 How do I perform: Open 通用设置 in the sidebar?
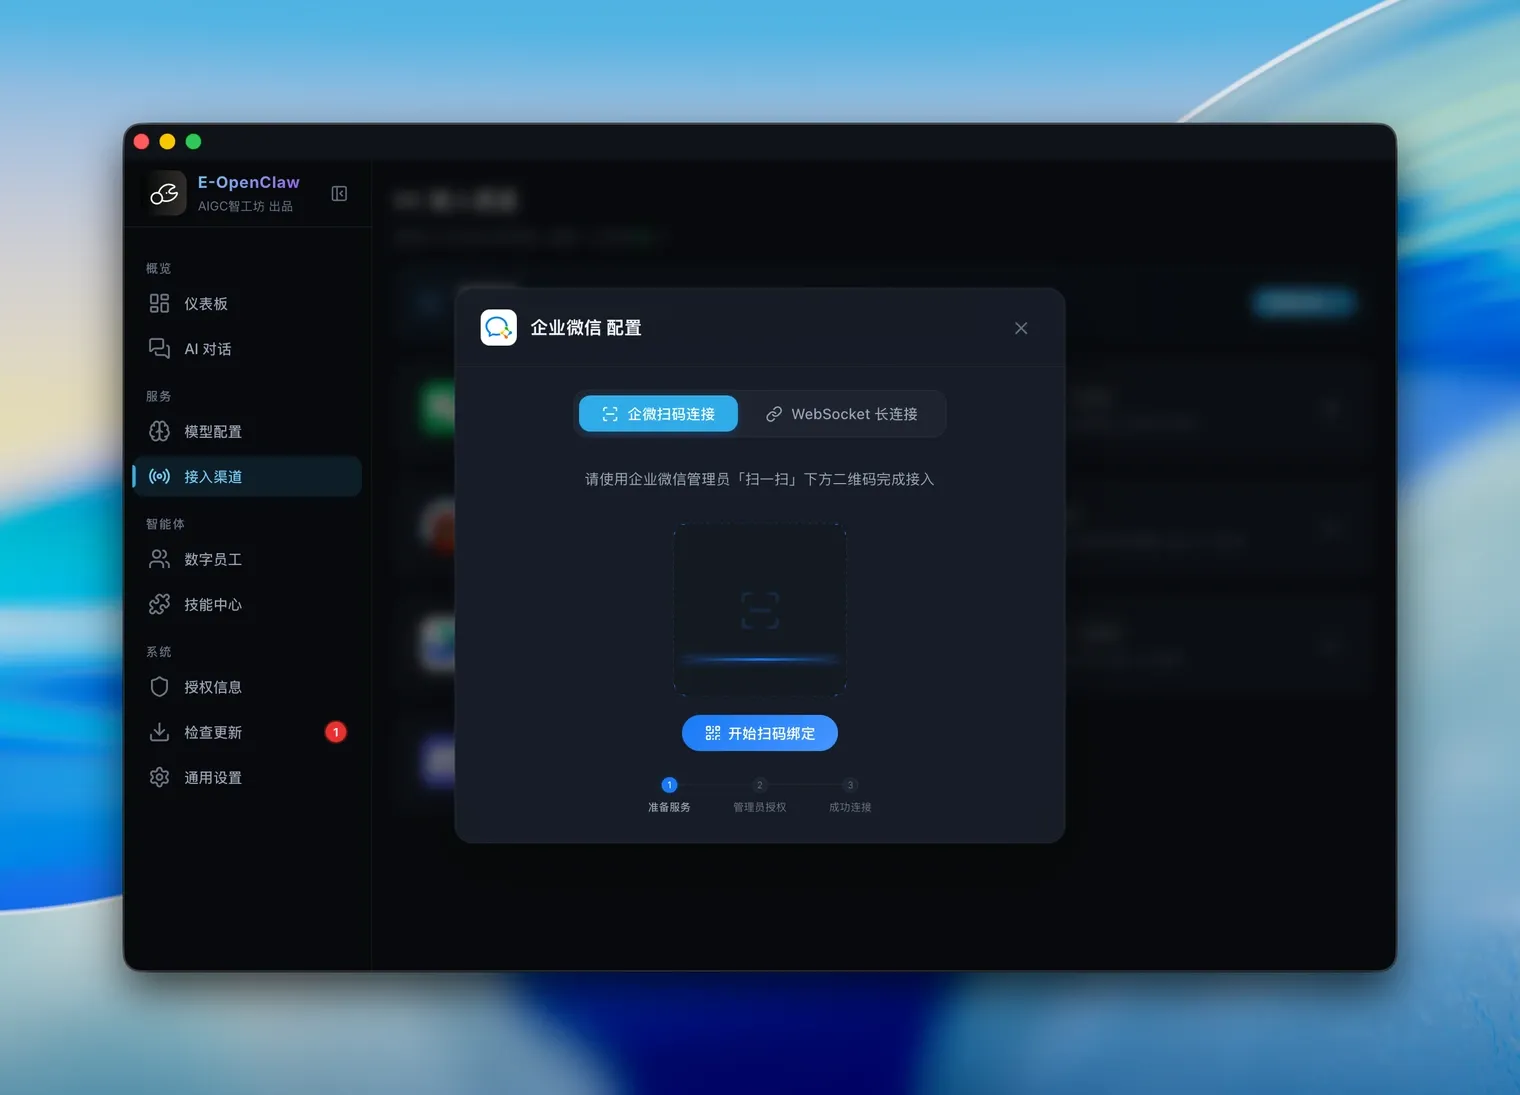tap(247, 778)
